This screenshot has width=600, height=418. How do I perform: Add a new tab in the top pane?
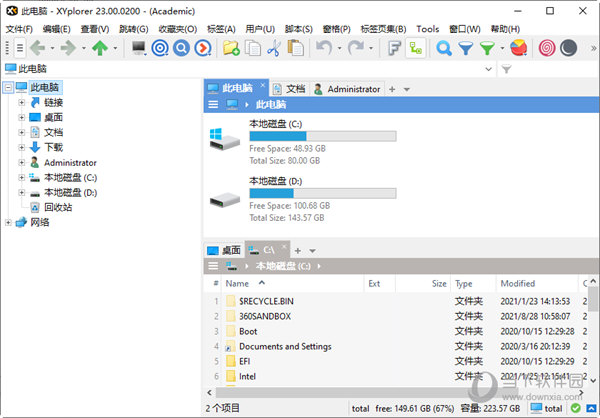392,90
